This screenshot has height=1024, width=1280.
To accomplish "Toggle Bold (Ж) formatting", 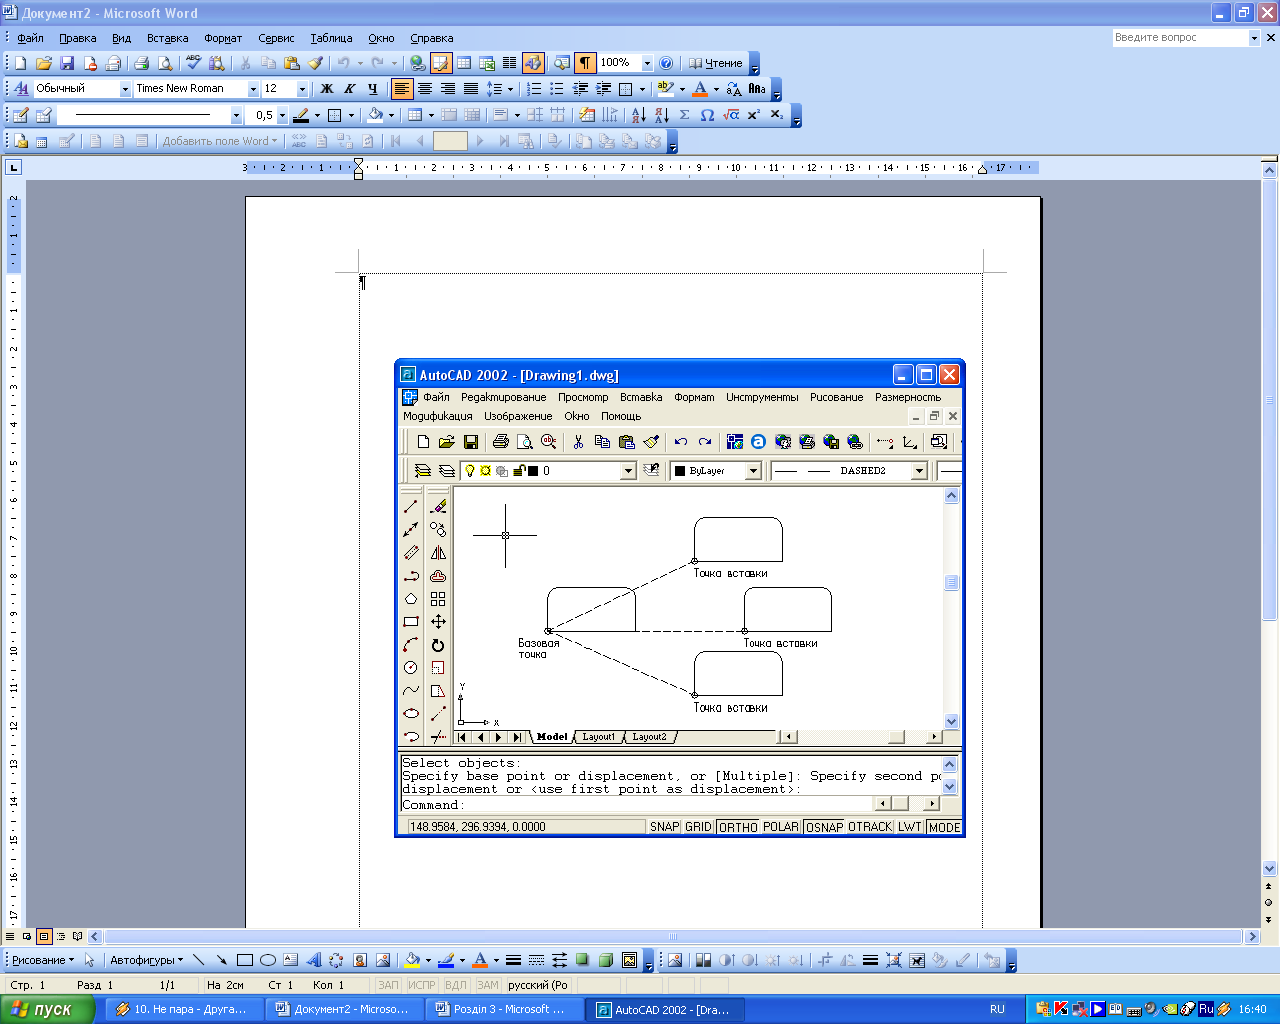I will point(326,89).
